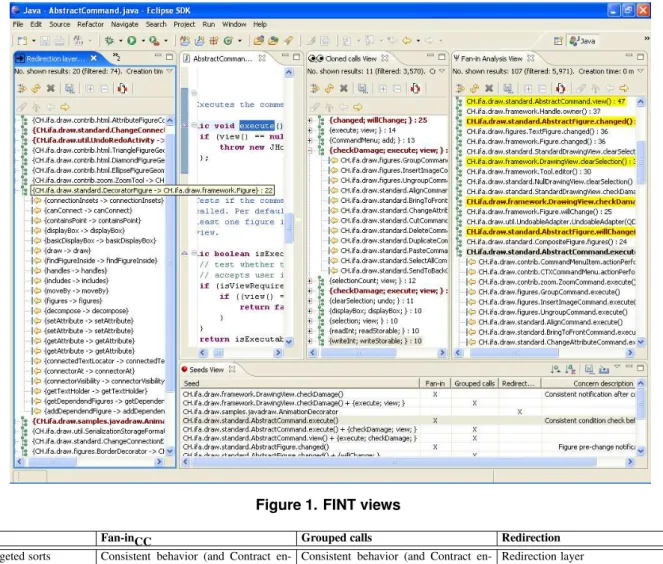Select CH.ifa.draw.figures.GroupCommand.execute() in Fan-in view

click(549, 292)
